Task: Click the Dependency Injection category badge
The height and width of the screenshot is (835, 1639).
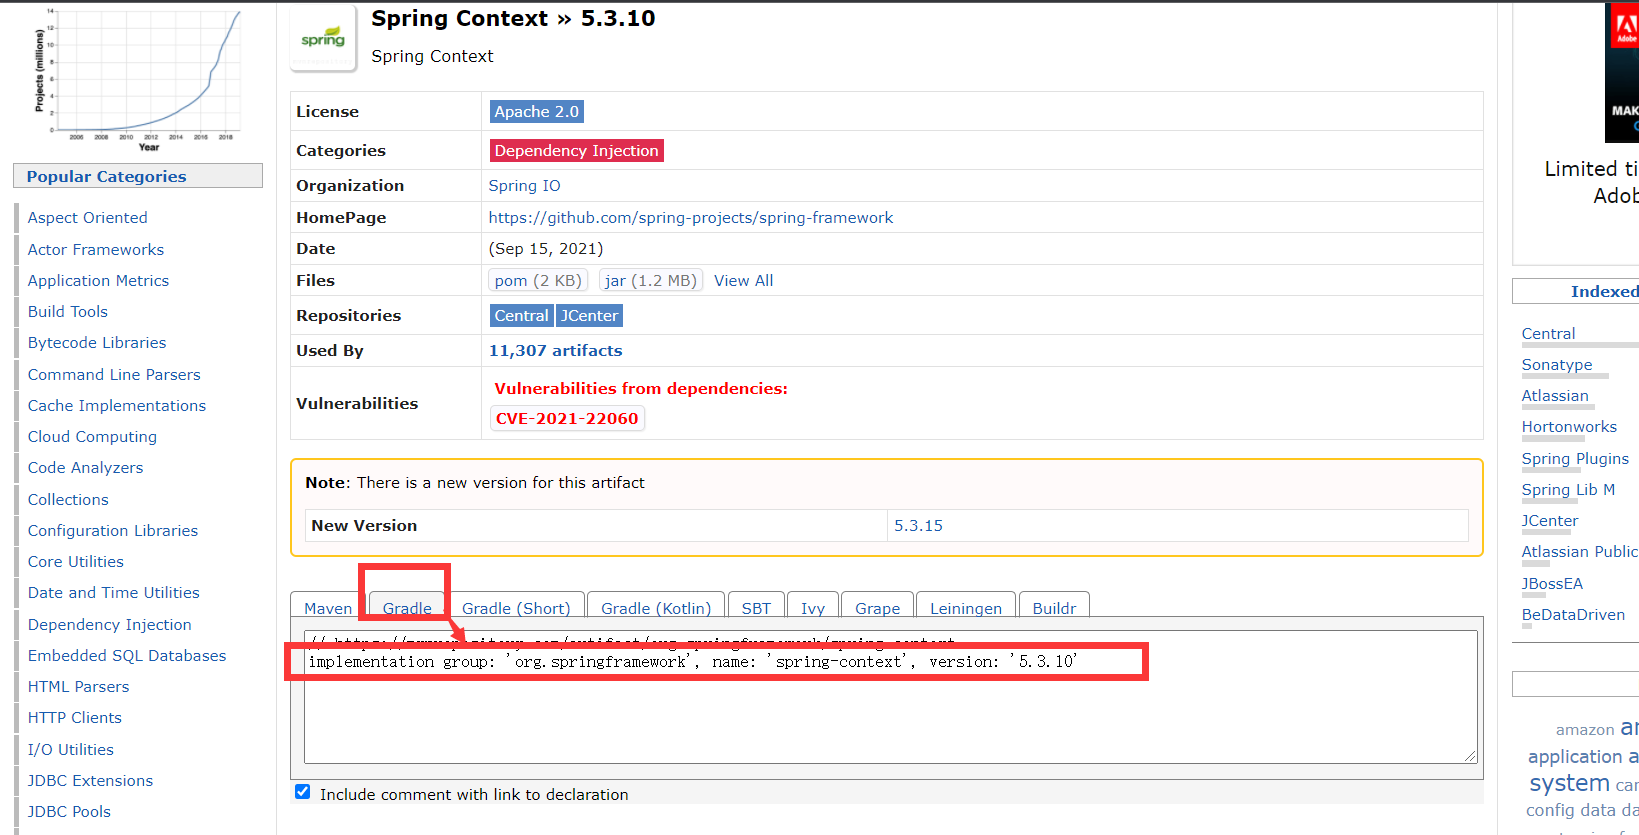Action: (x=577, y=151)
